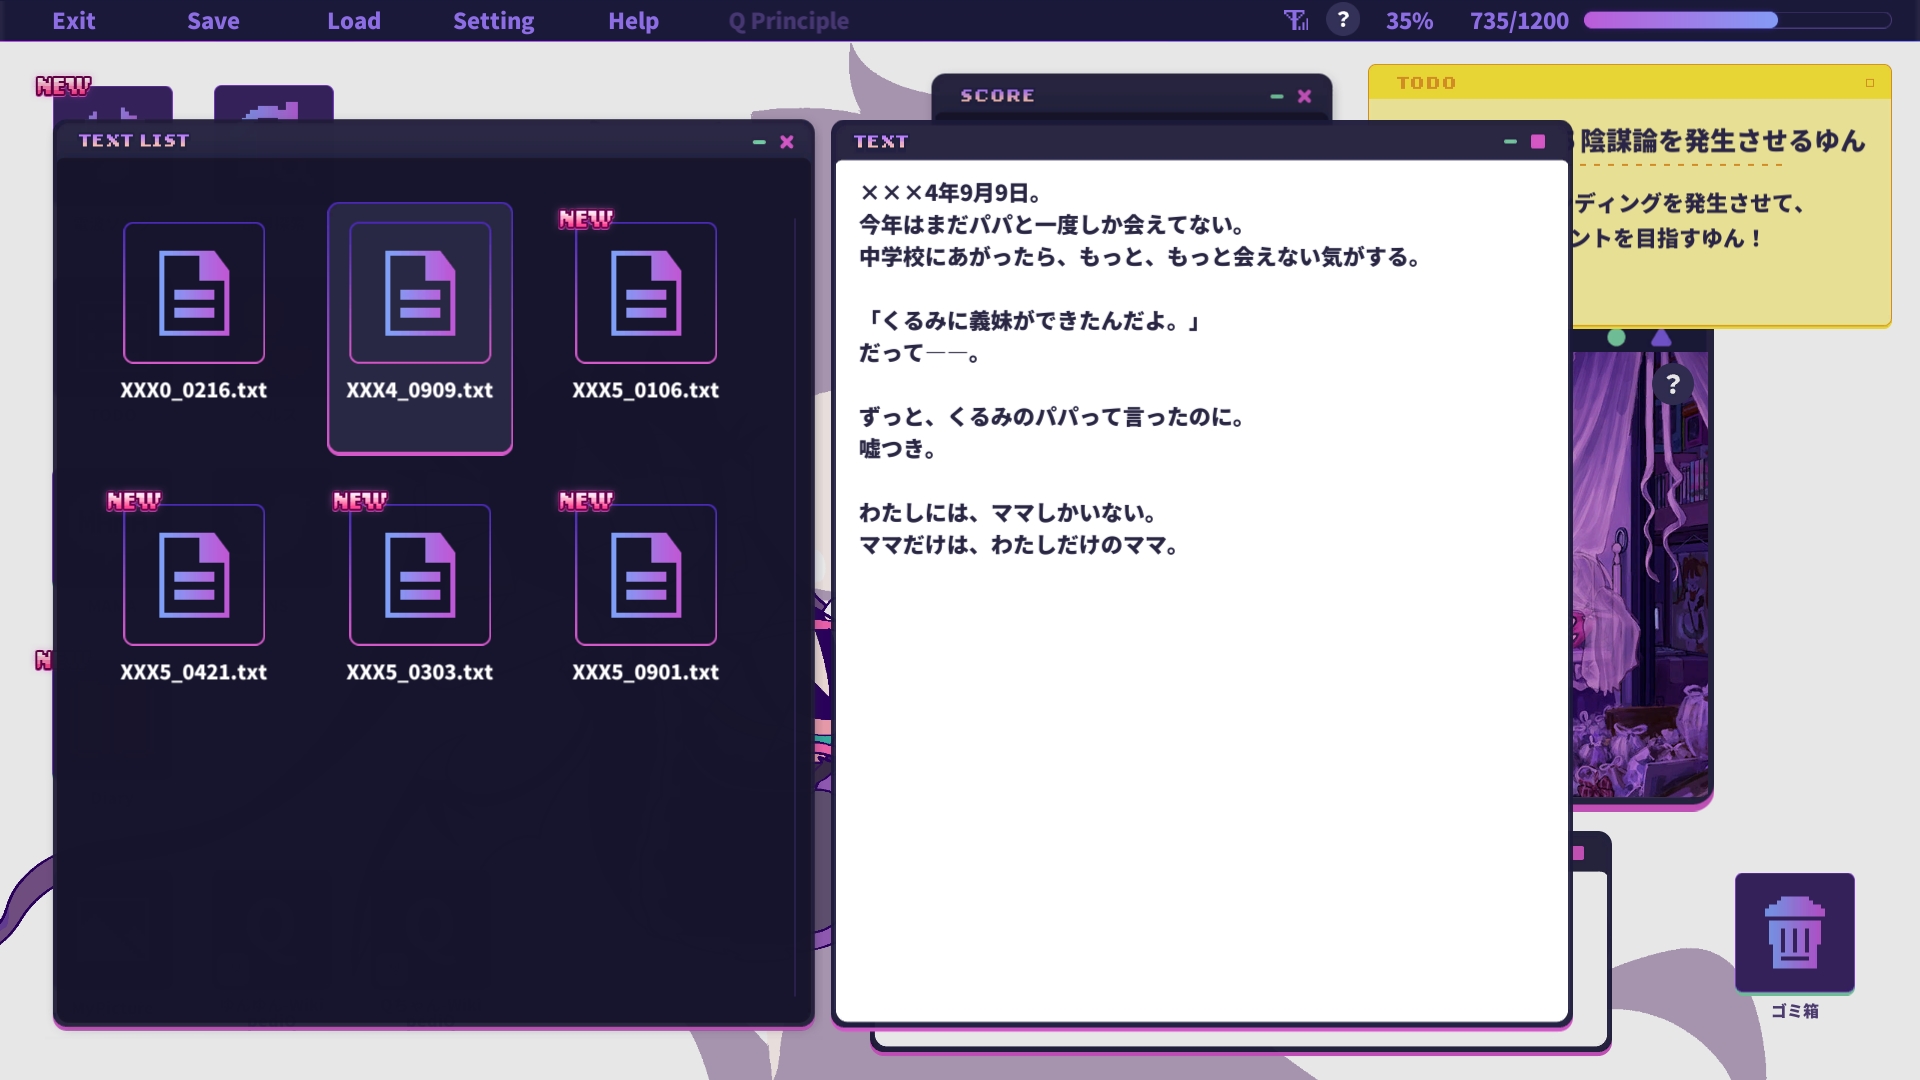Minimize the TEXT LIST window
1920x1080 pixels.
pos(759,142)
